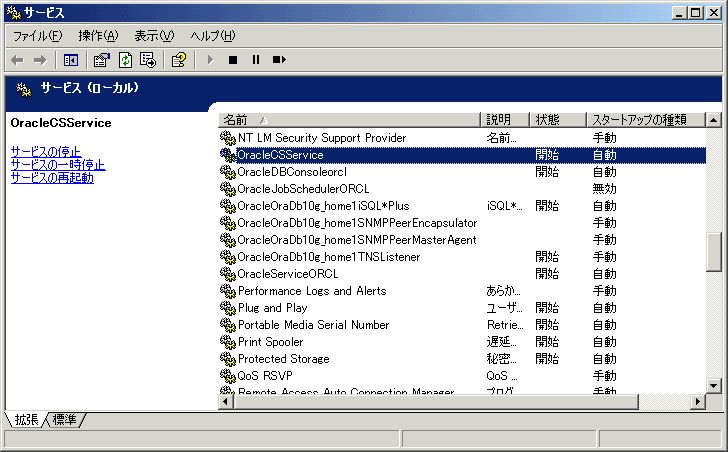The image size is (728, 452).
Task: Select the OracleCSService row
Action: point(462,155)
